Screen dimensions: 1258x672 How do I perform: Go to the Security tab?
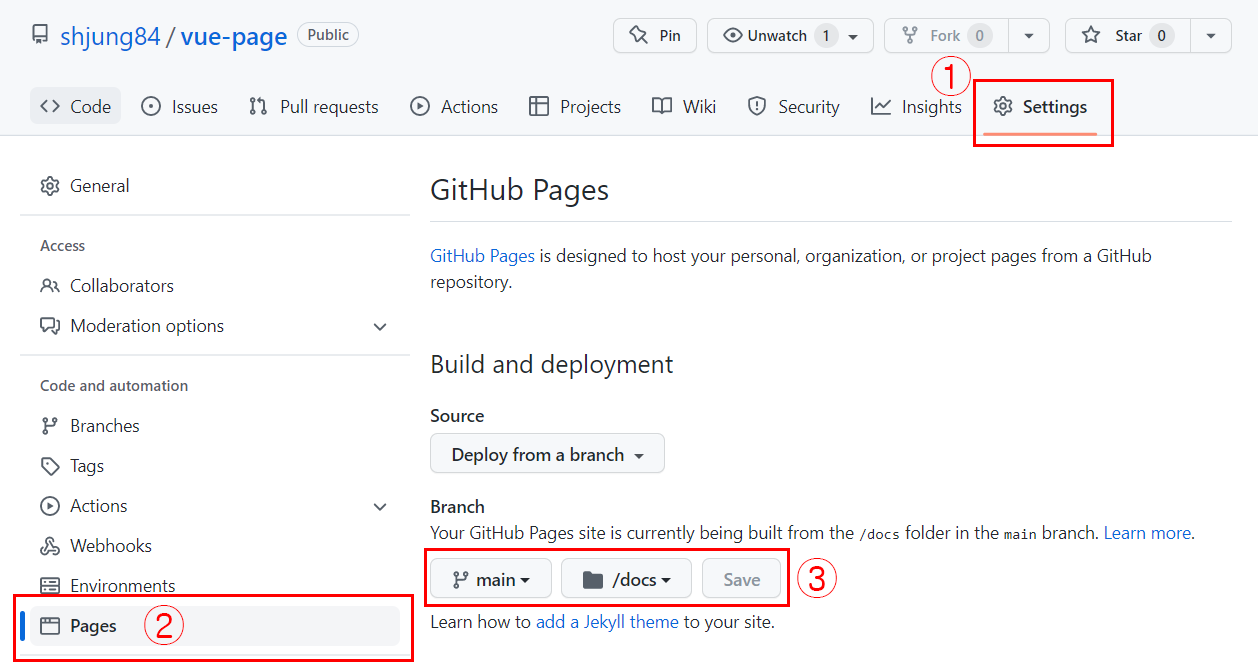click(794, 106)
